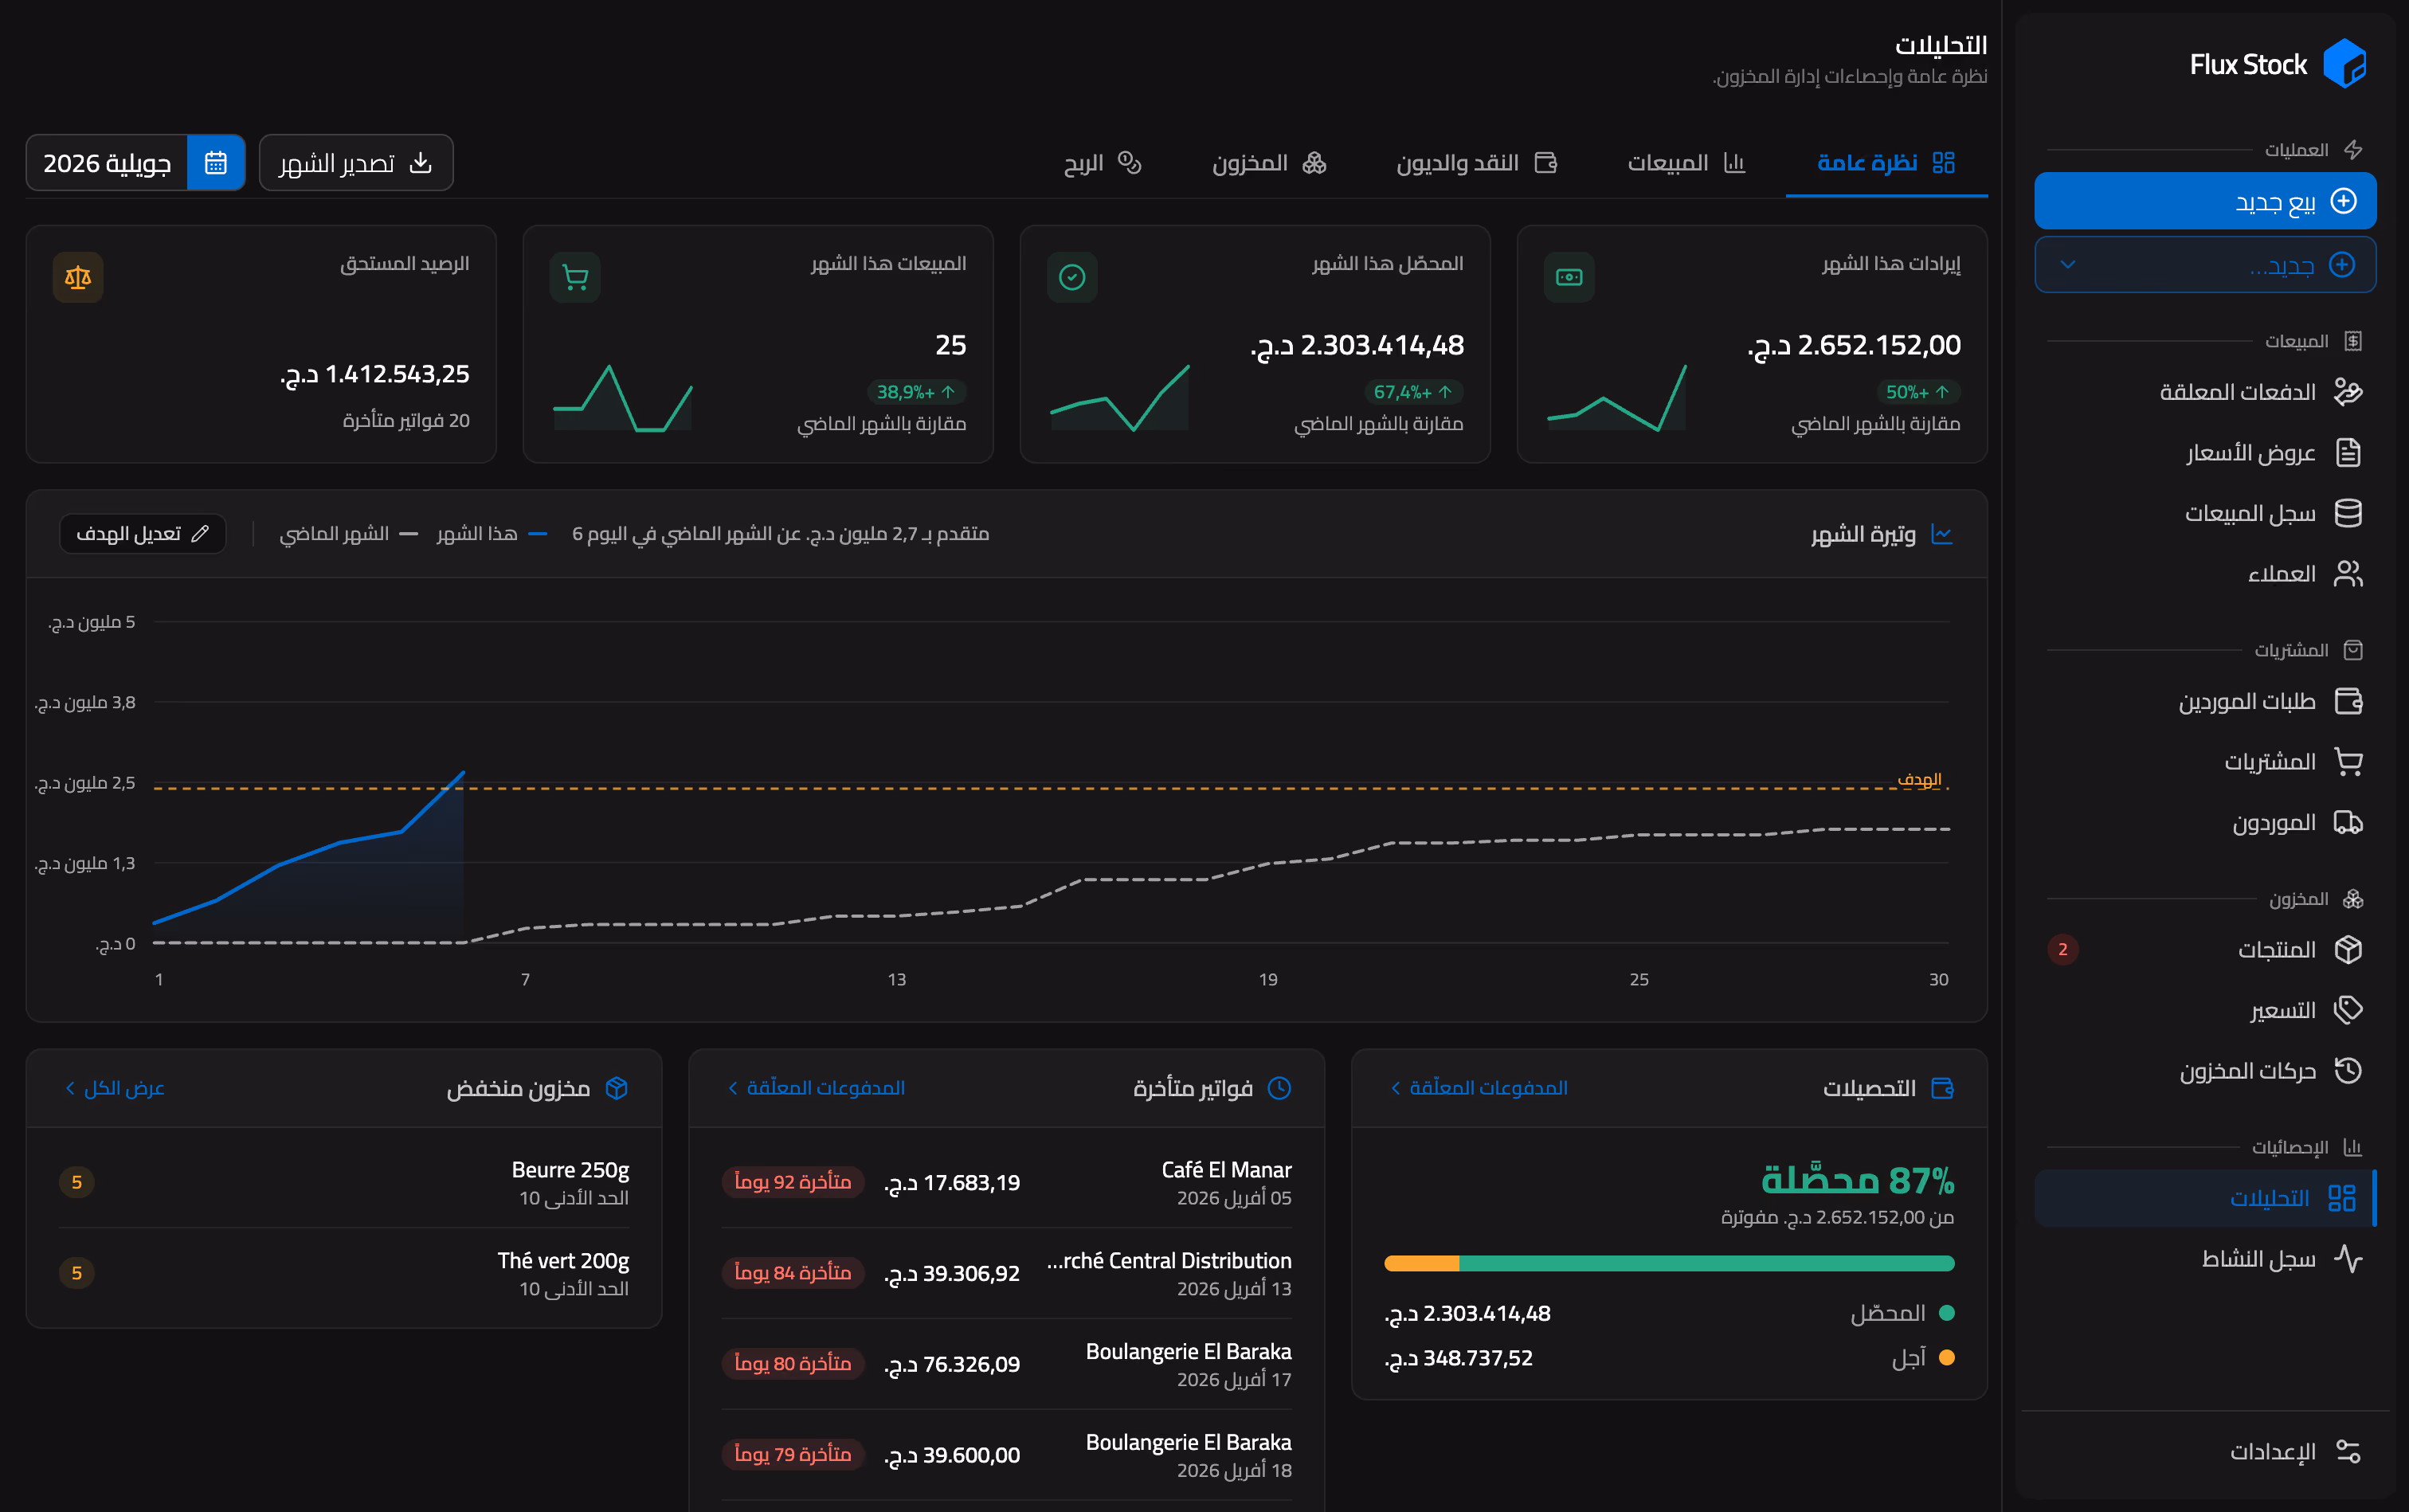2409x1512 pixels.
Task: Click the عروض الأسعار document icon
Action: pyautogui.click(x=2347, y=453)
